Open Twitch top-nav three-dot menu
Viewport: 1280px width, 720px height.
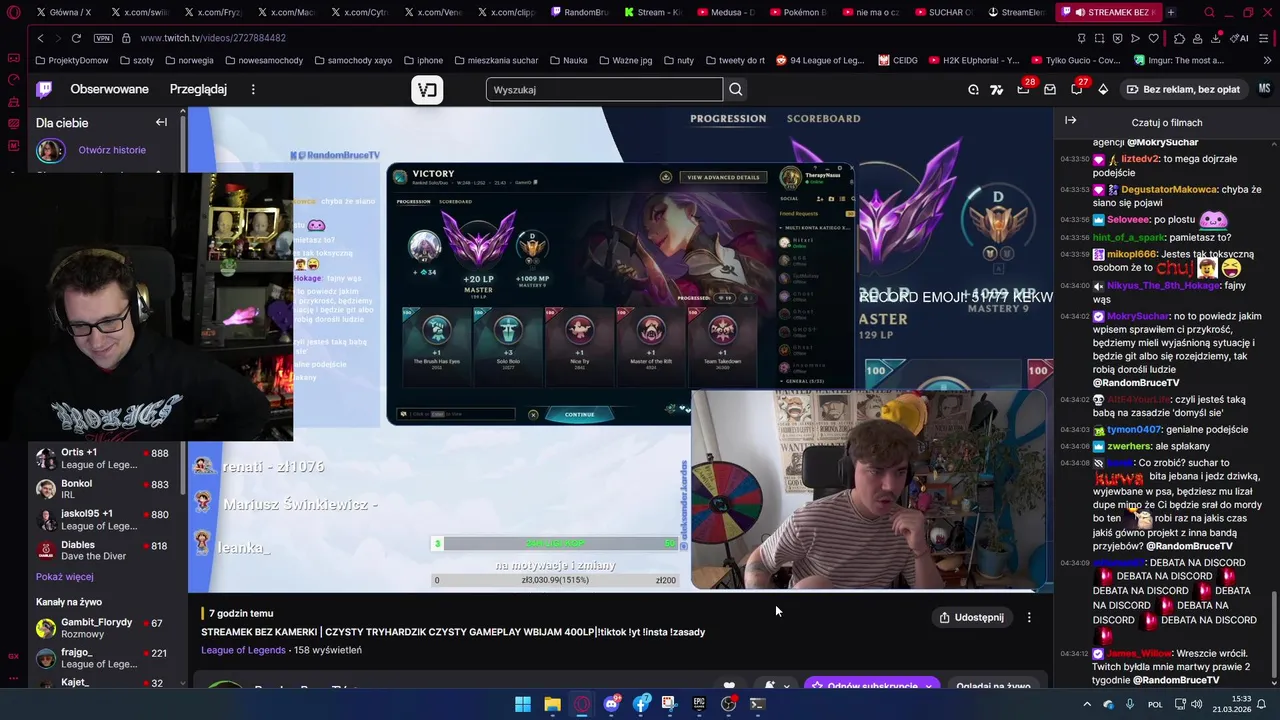click(x=253, y=89)
